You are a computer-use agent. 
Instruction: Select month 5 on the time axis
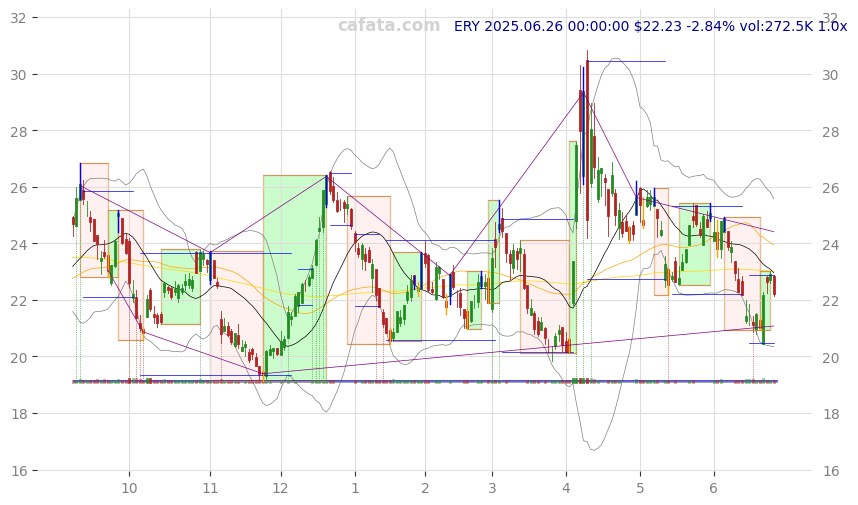pos(640,488)
